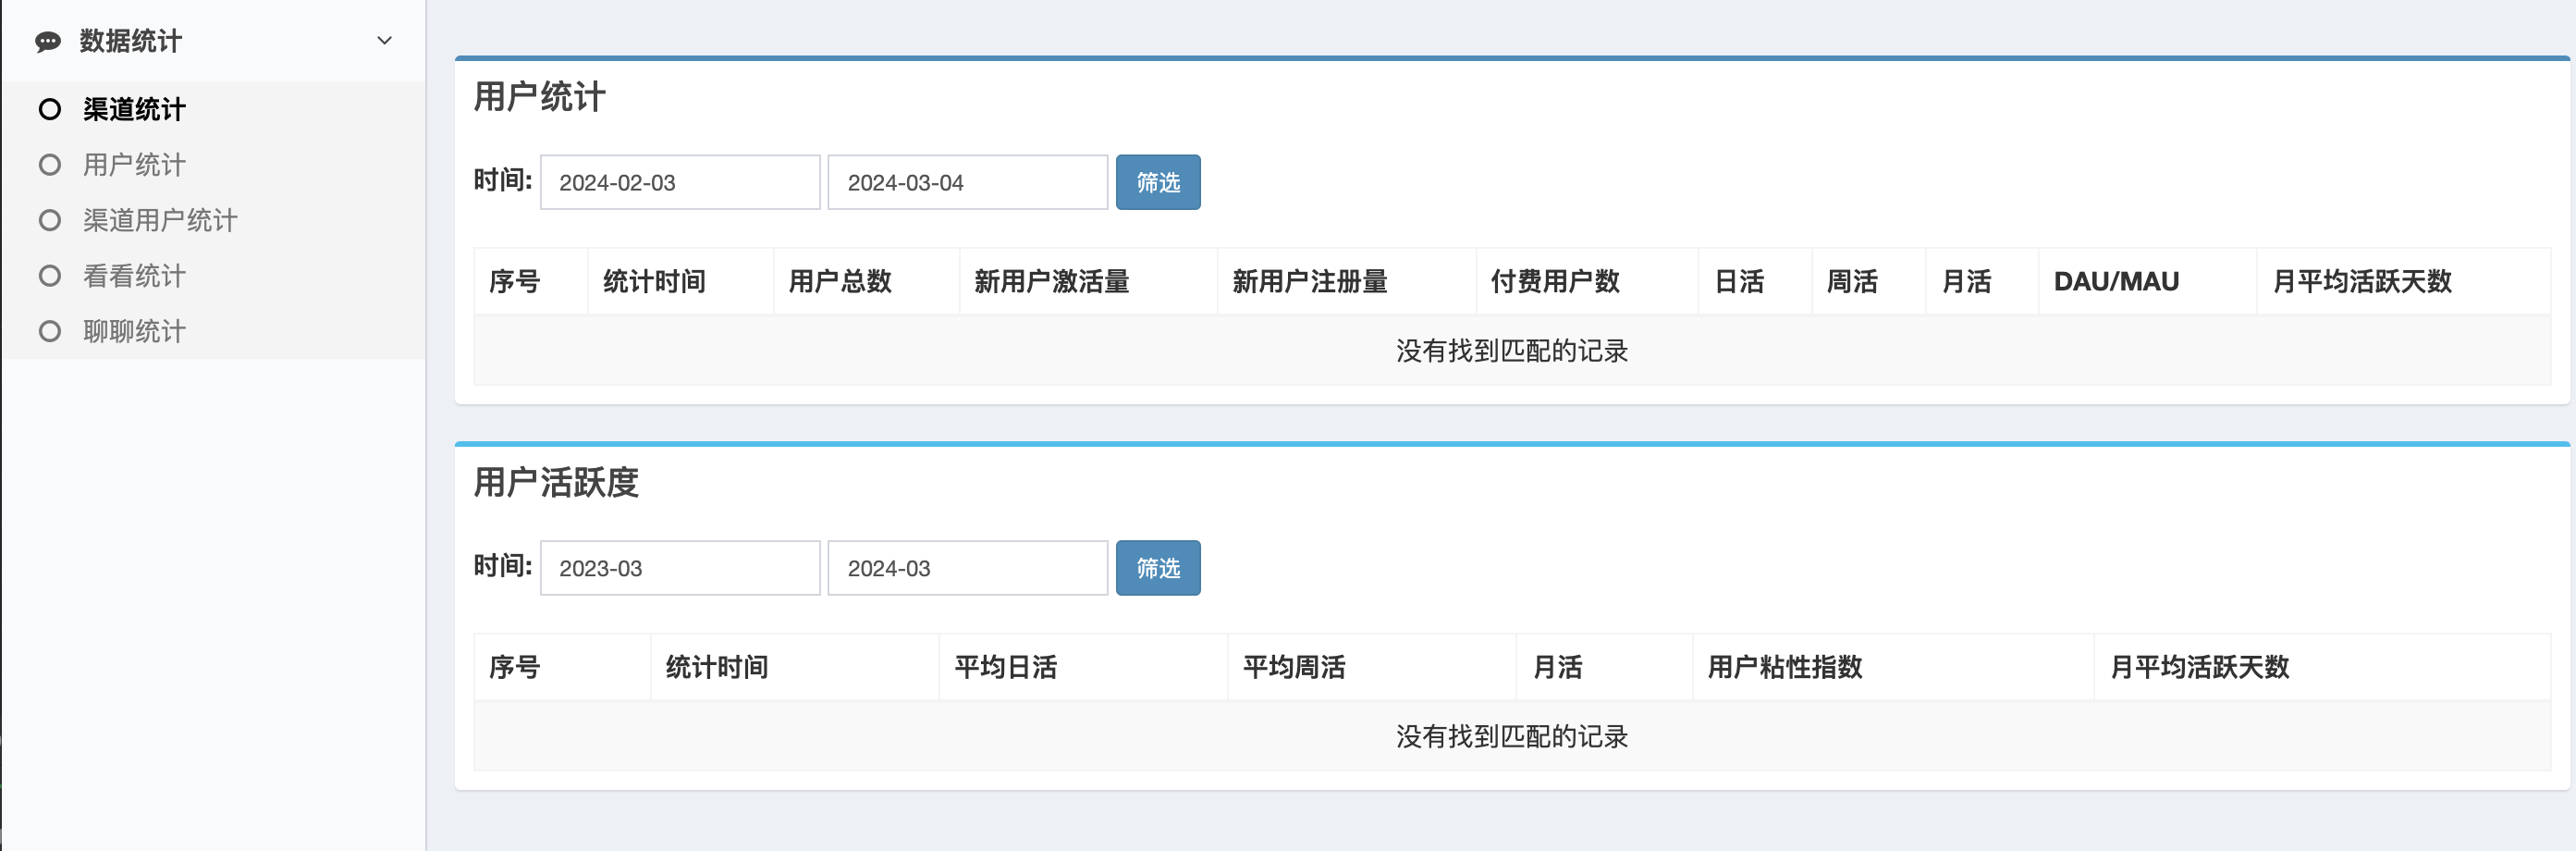Open 渠道统计 in the sidebar
Image resolution: width=2576 pixels, height=851 pixels.
point(134,109)
